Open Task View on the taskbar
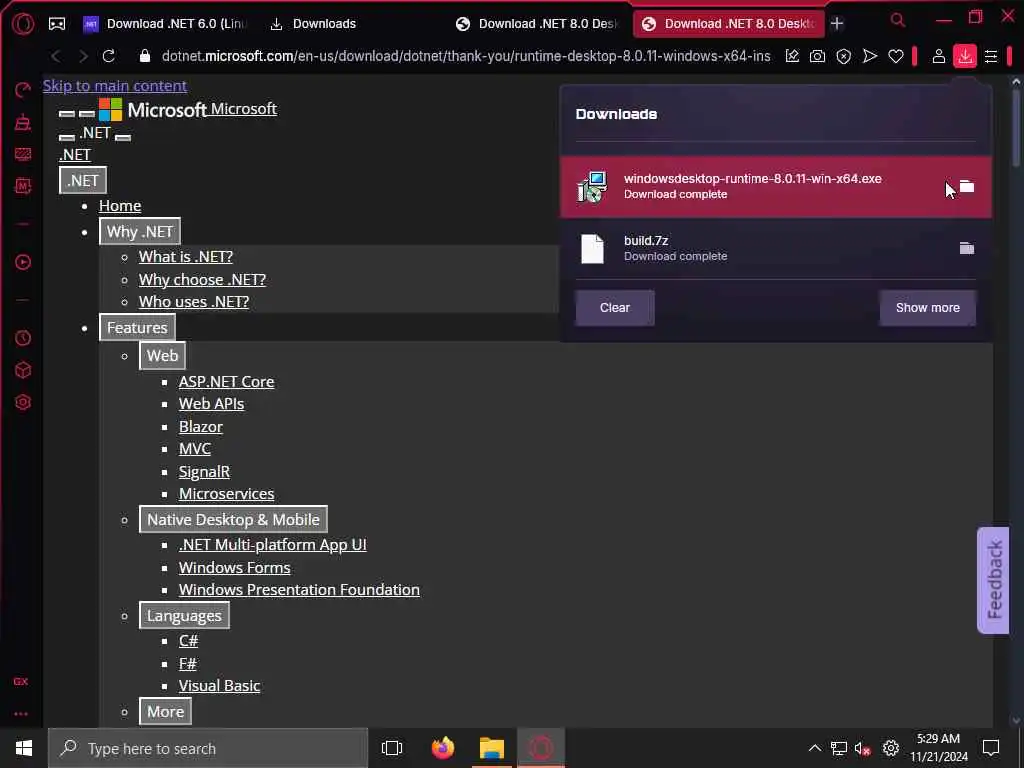 [392, 748]
